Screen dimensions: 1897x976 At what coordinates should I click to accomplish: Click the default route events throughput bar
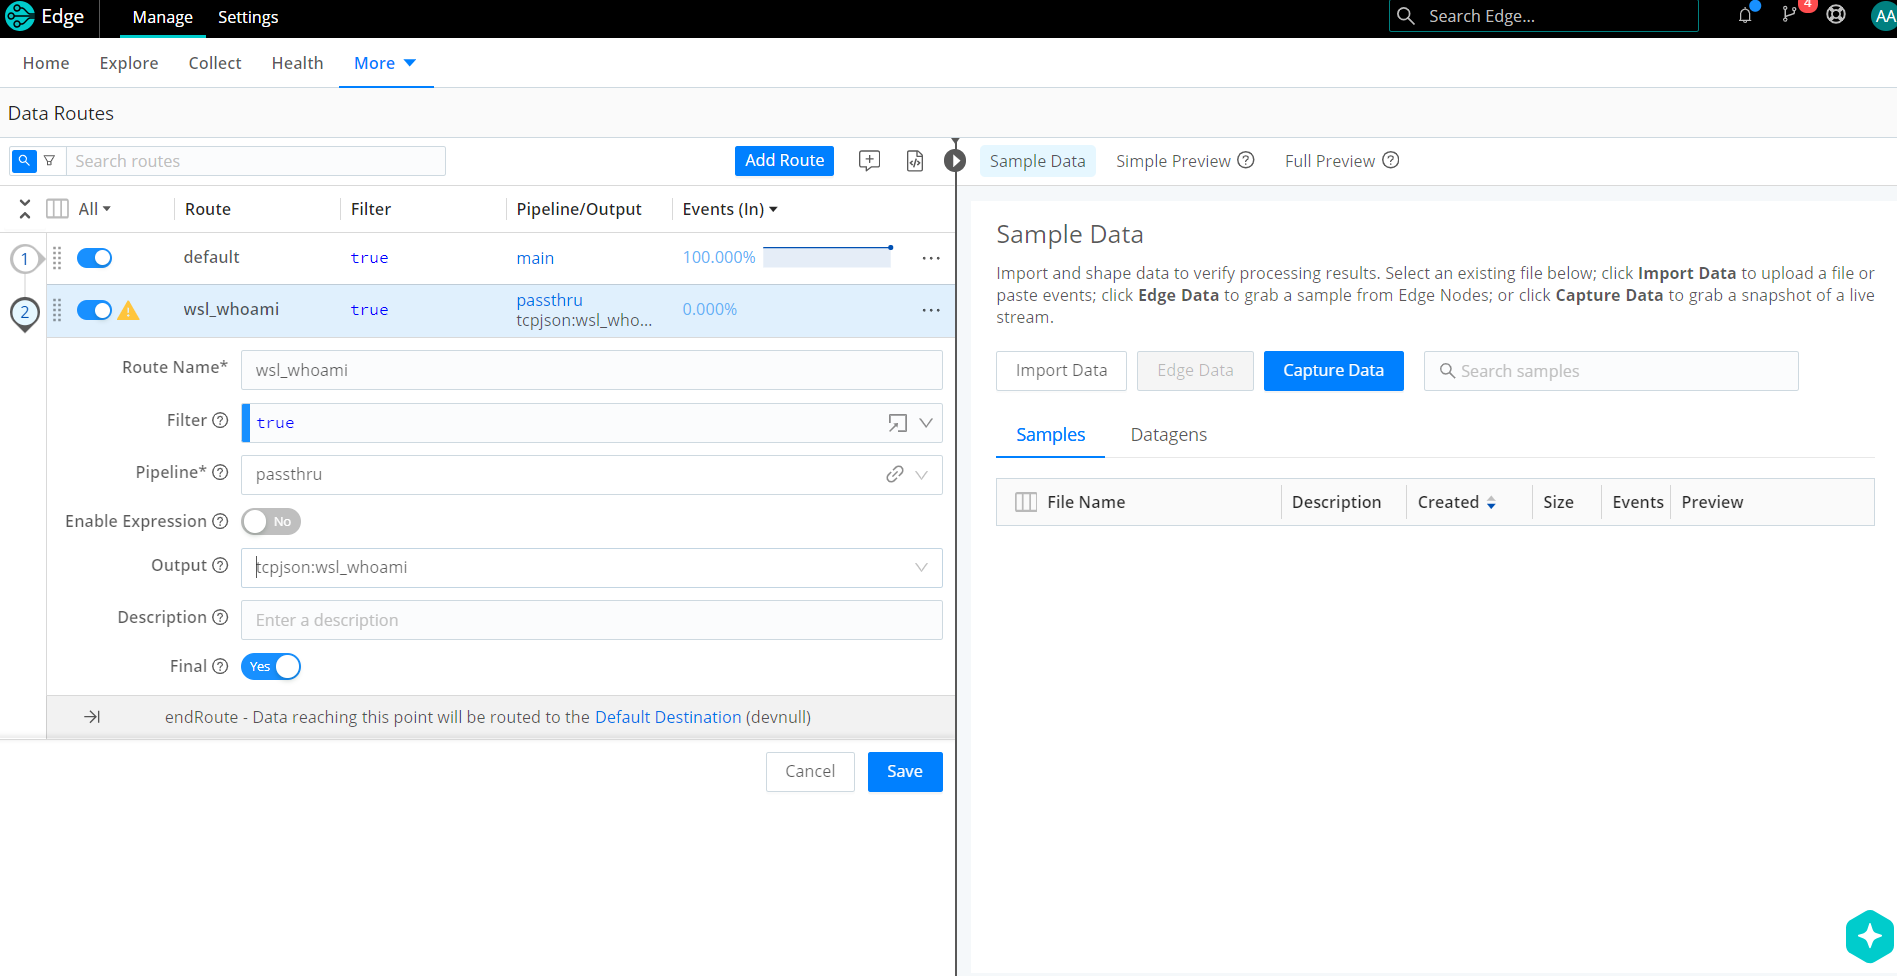[x=826, y=258]
